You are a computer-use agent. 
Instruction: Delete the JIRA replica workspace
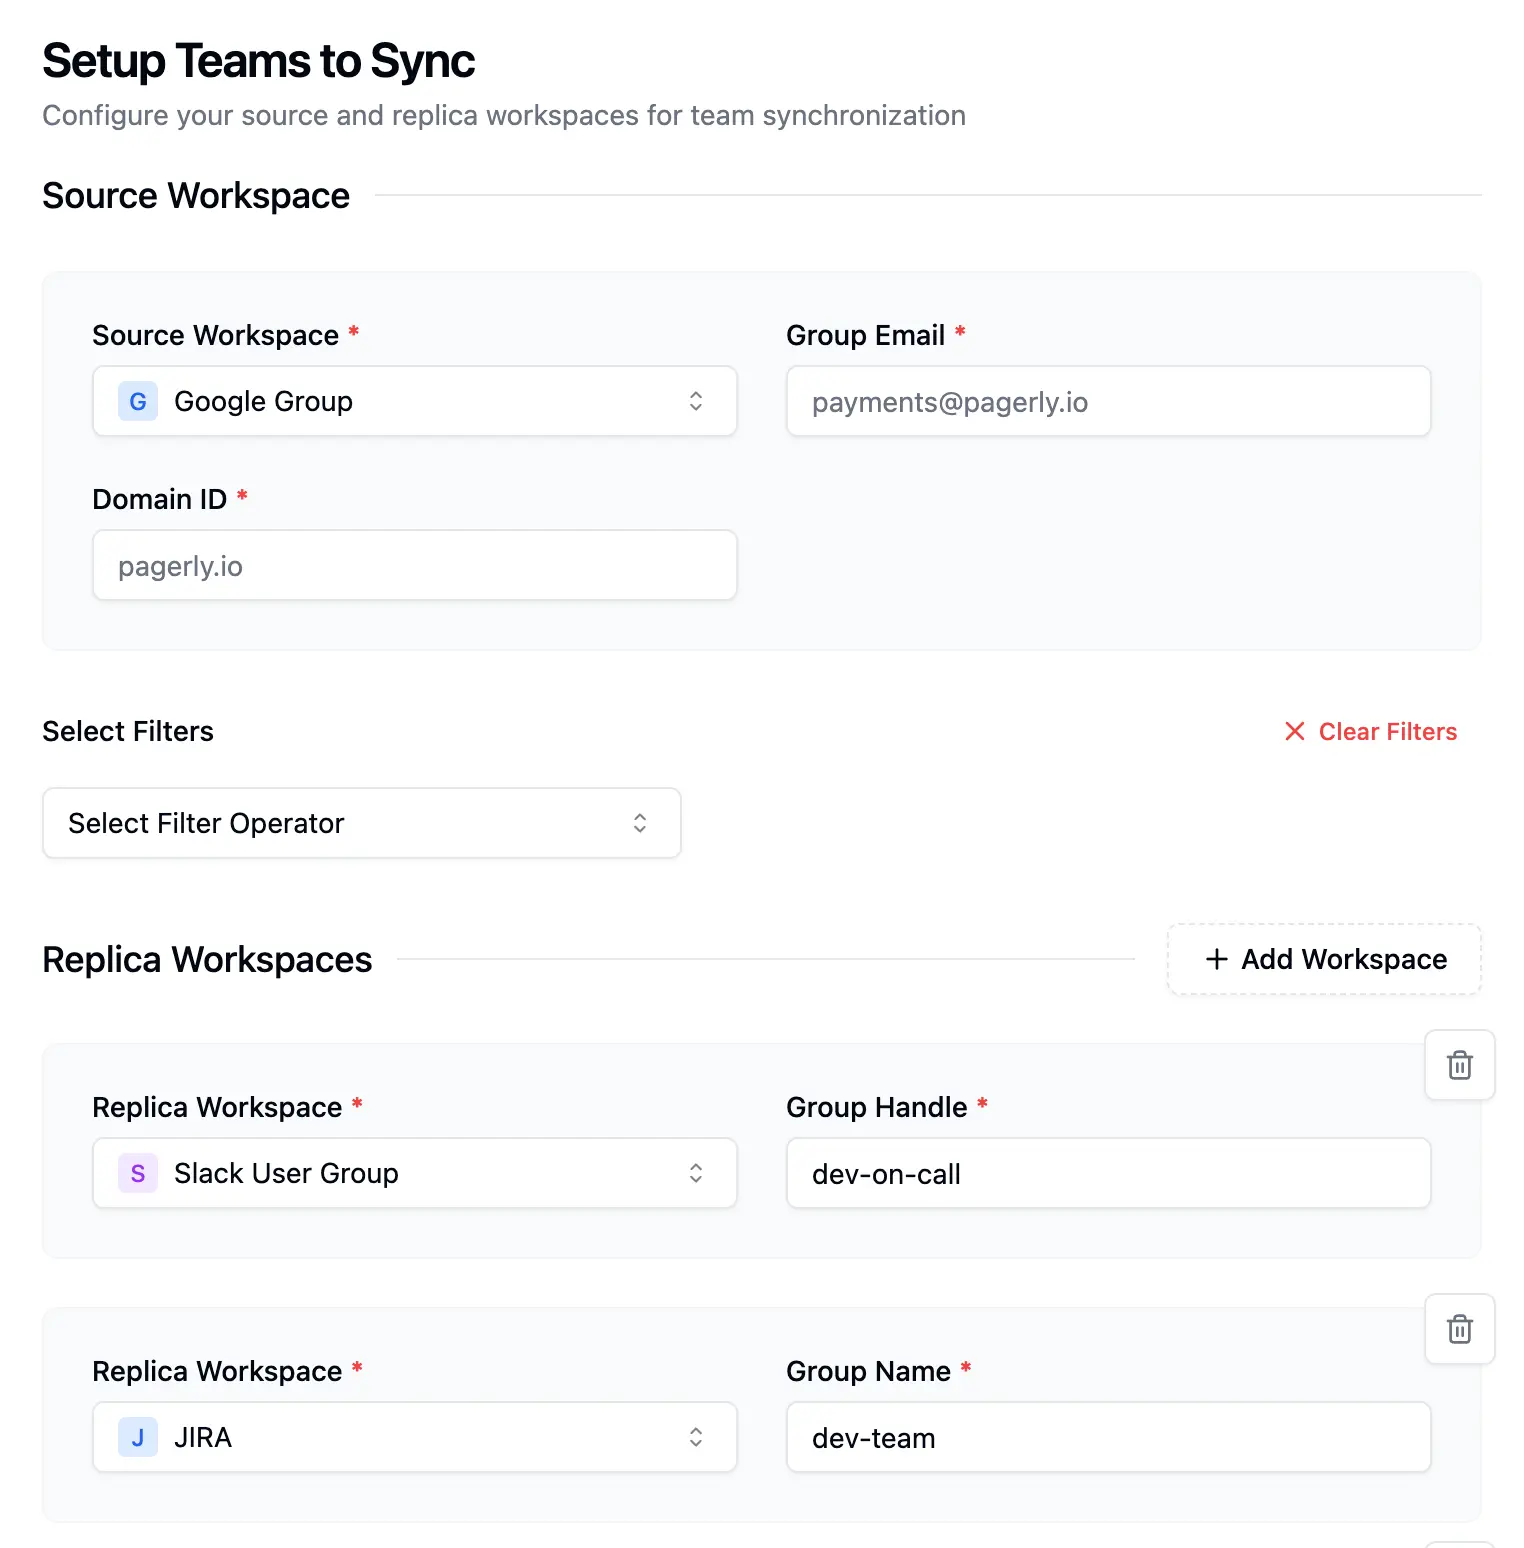1459,1329
